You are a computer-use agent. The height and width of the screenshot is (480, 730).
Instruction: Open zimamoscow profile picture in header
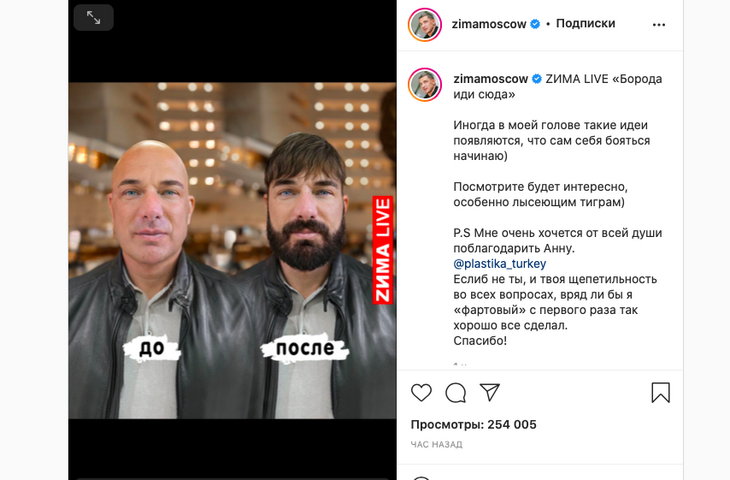tap(425, 25)
